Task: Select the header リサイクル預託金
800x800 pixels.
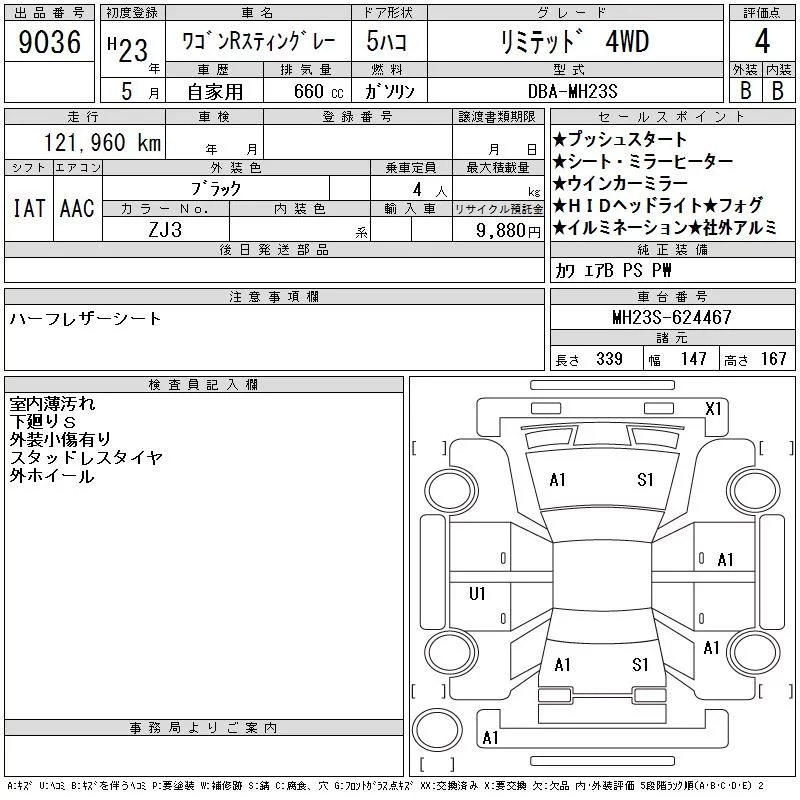Action: [498, 209]
